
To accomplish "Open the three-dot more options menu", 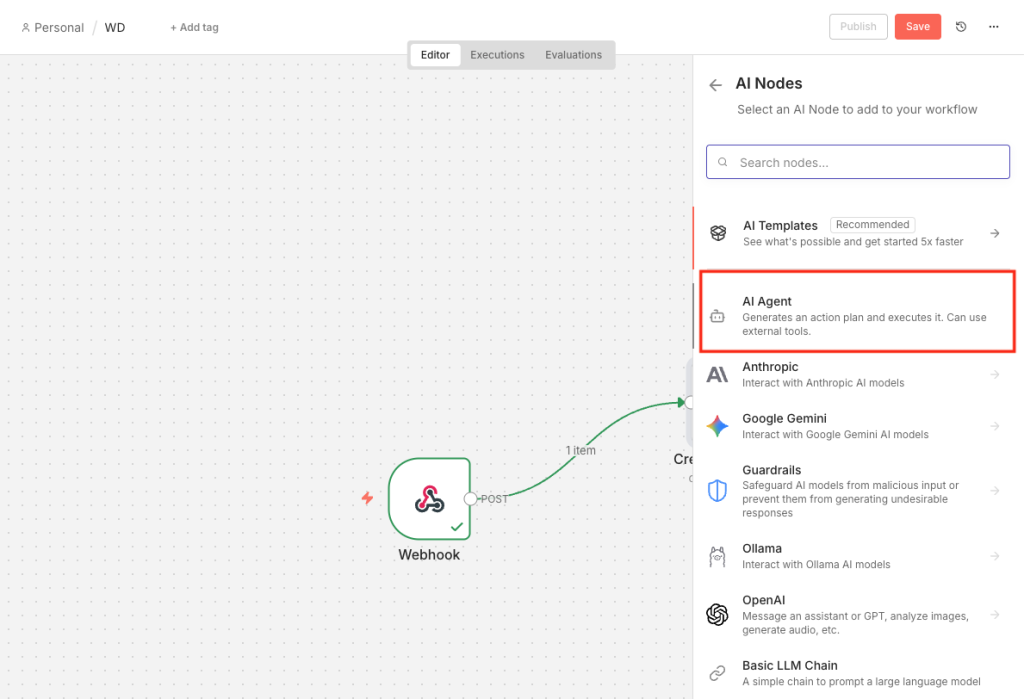I will pyautogui.click(x=993, y=27).
